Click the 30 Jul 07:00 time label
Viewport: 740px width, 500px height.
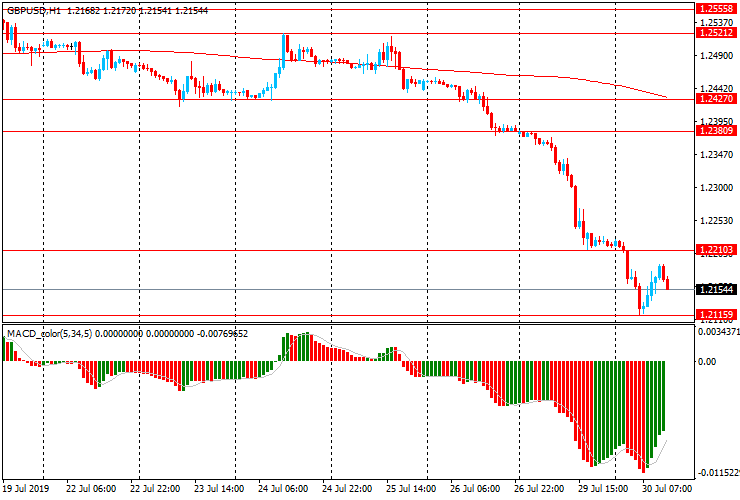667,488
